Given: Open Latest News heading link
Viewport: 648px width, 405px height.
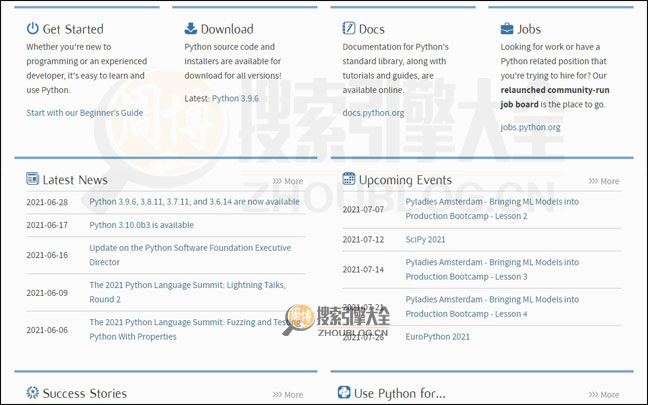Looking at the screenshot, I should [75, 180].
